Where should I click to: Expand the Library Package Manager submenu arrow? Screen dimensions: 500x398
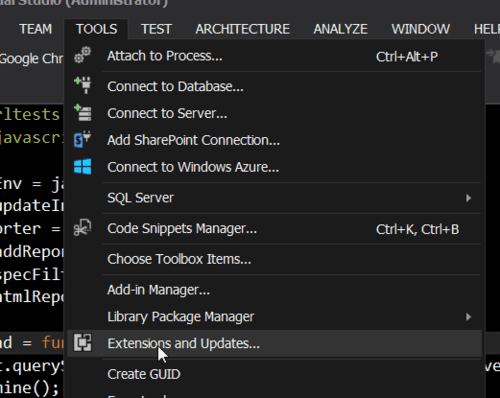[468, 317]
